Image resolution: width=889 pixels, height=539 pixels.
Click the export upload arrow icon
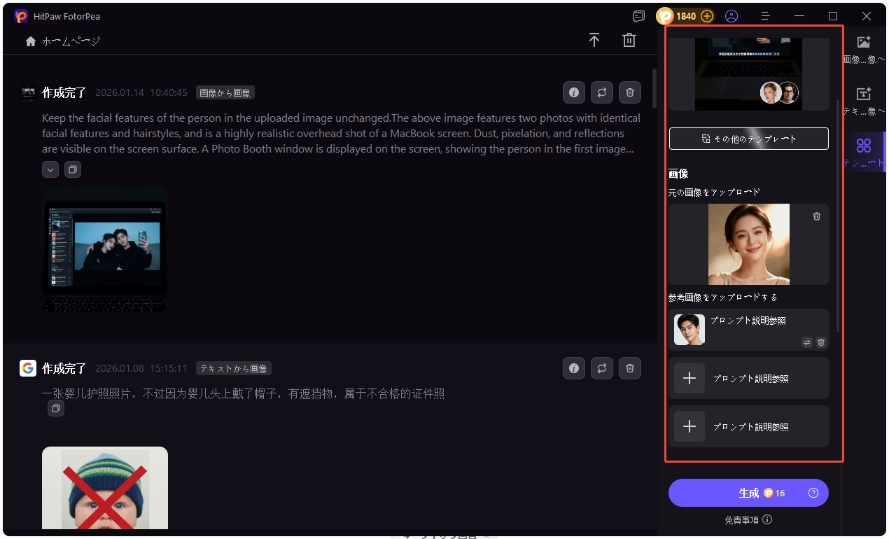click(x=594, y=40)
